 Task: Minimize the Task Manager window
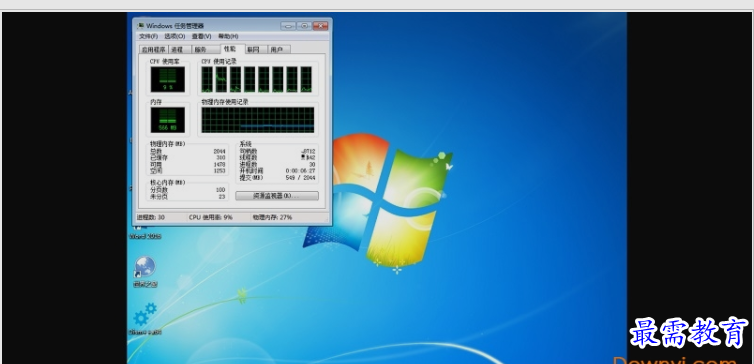tap(289, 26)
